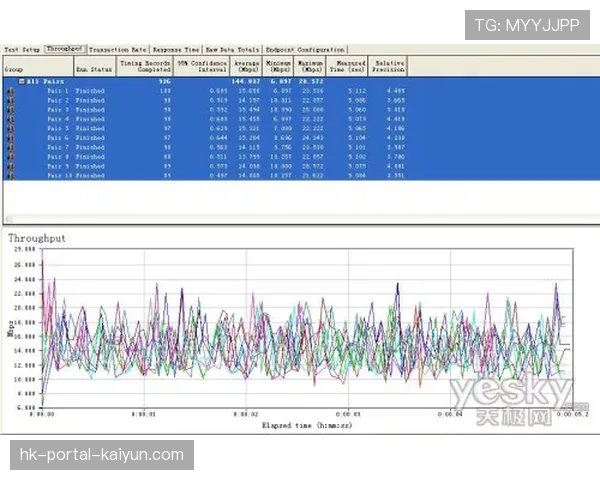
Task: Click the pair icon beside Pair 10
Action: point(12,176)
